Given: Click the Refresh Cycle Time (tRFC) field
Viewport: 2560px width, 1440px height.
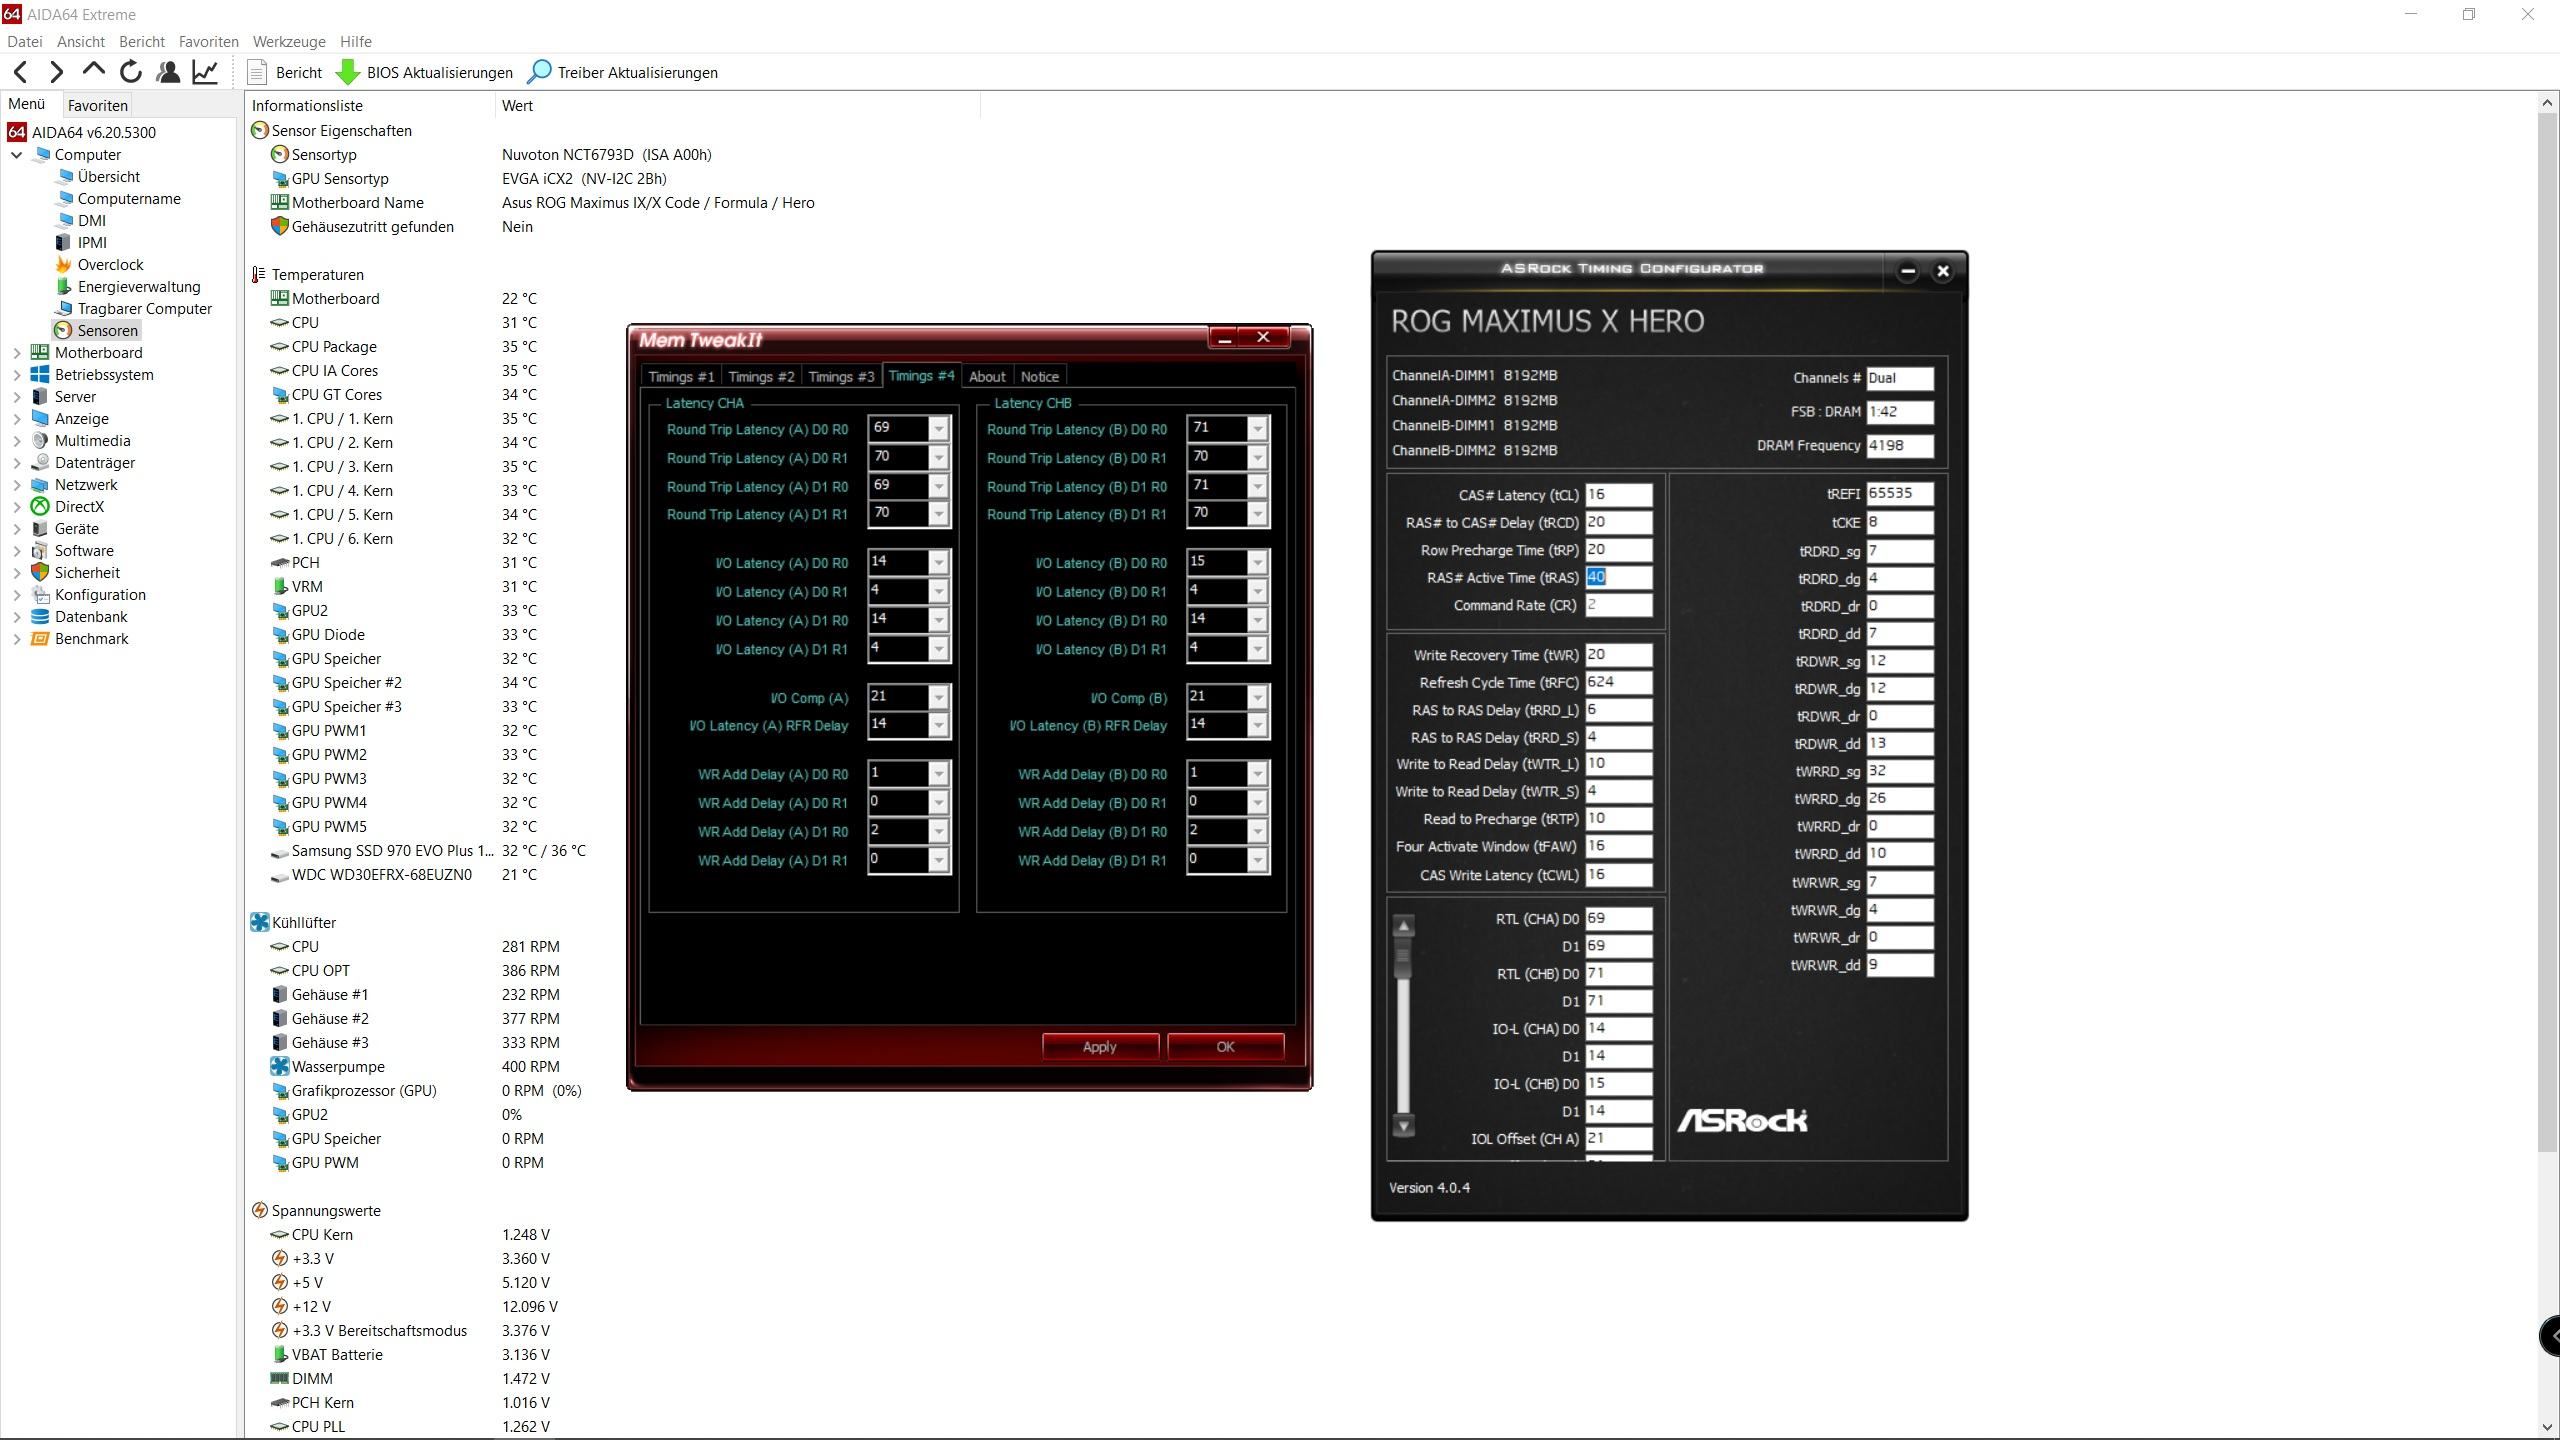Looking at the screenshot, I should click(1618, 683).
